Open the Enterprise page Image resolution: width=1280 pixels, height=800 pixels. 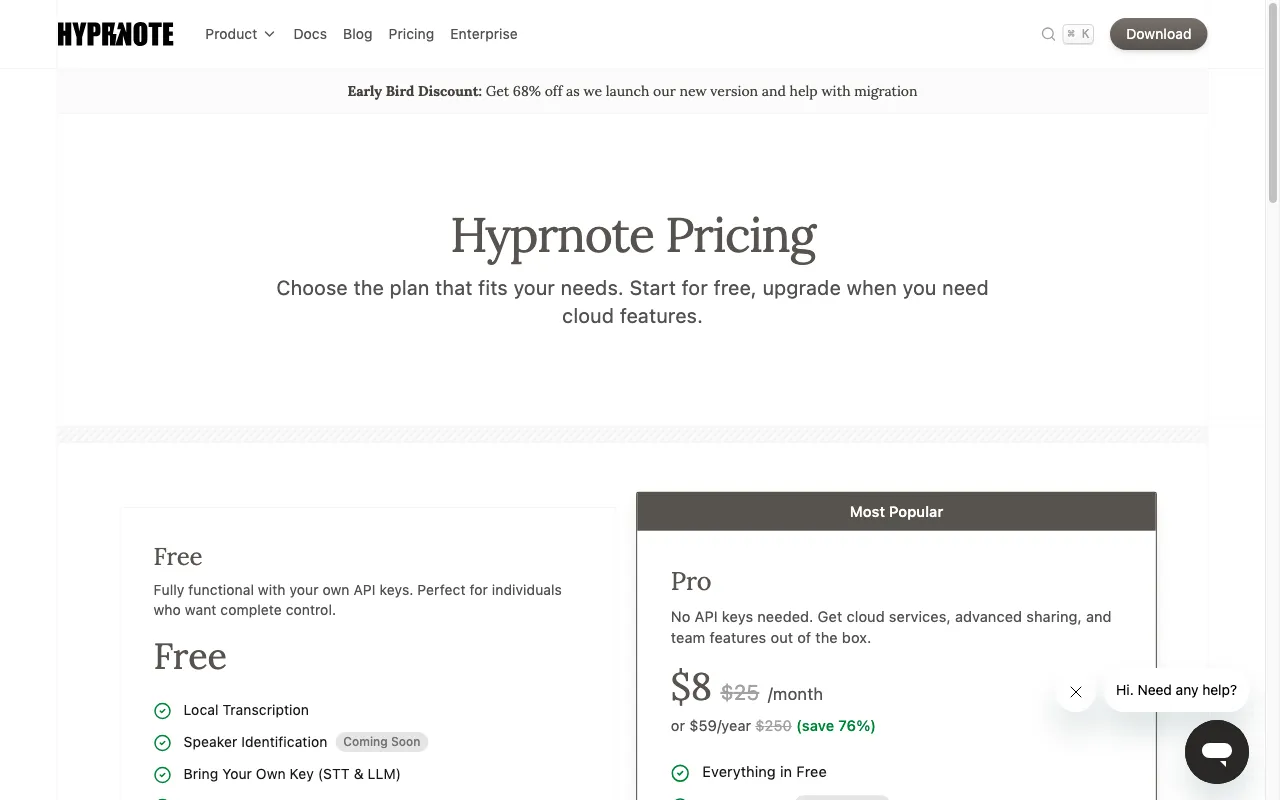[x=484, y=34]
